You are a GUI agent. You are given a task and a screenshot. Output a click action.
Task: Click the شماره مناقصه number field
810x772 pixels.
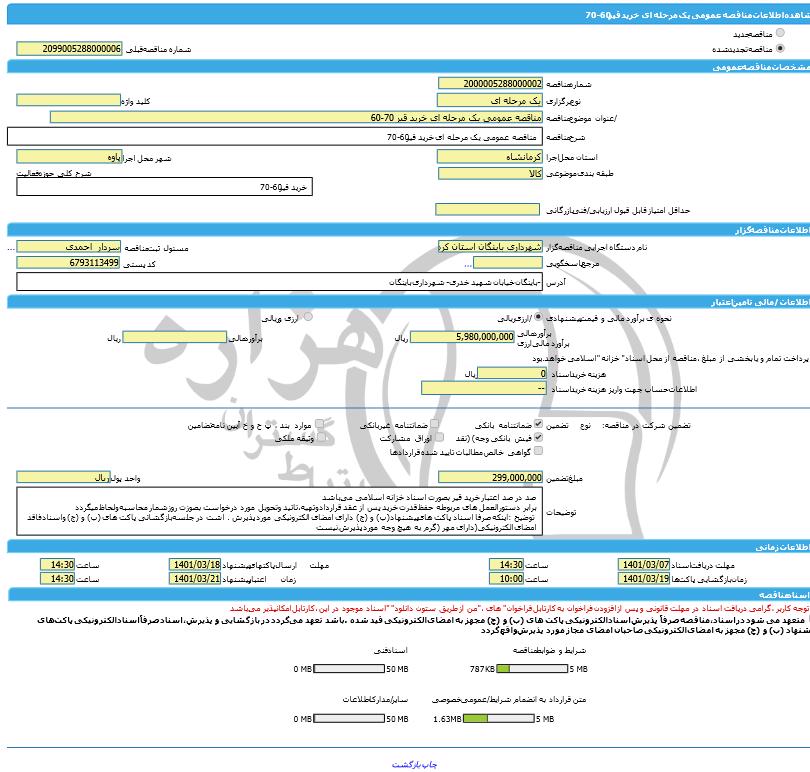[x=492, y=84]
